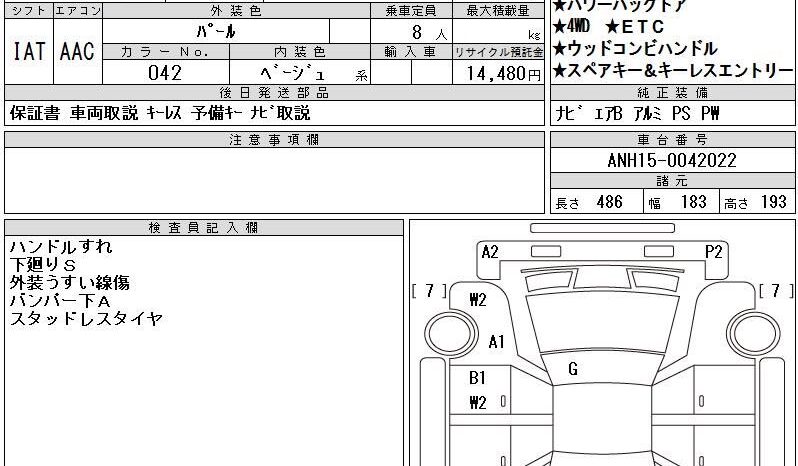The width and height of the screenshot is (798, 466).
Task: Click the 注意事項欄 section header
Action: coord(274,140)
